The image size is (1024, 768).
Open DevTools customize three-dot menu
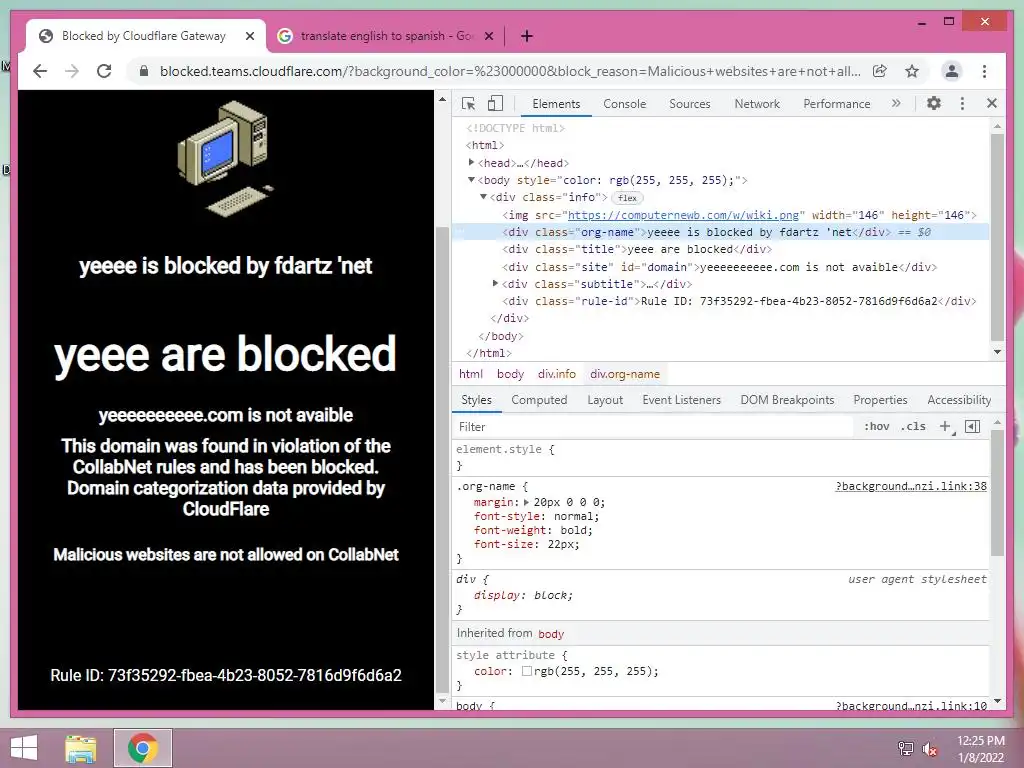(962, 103)
